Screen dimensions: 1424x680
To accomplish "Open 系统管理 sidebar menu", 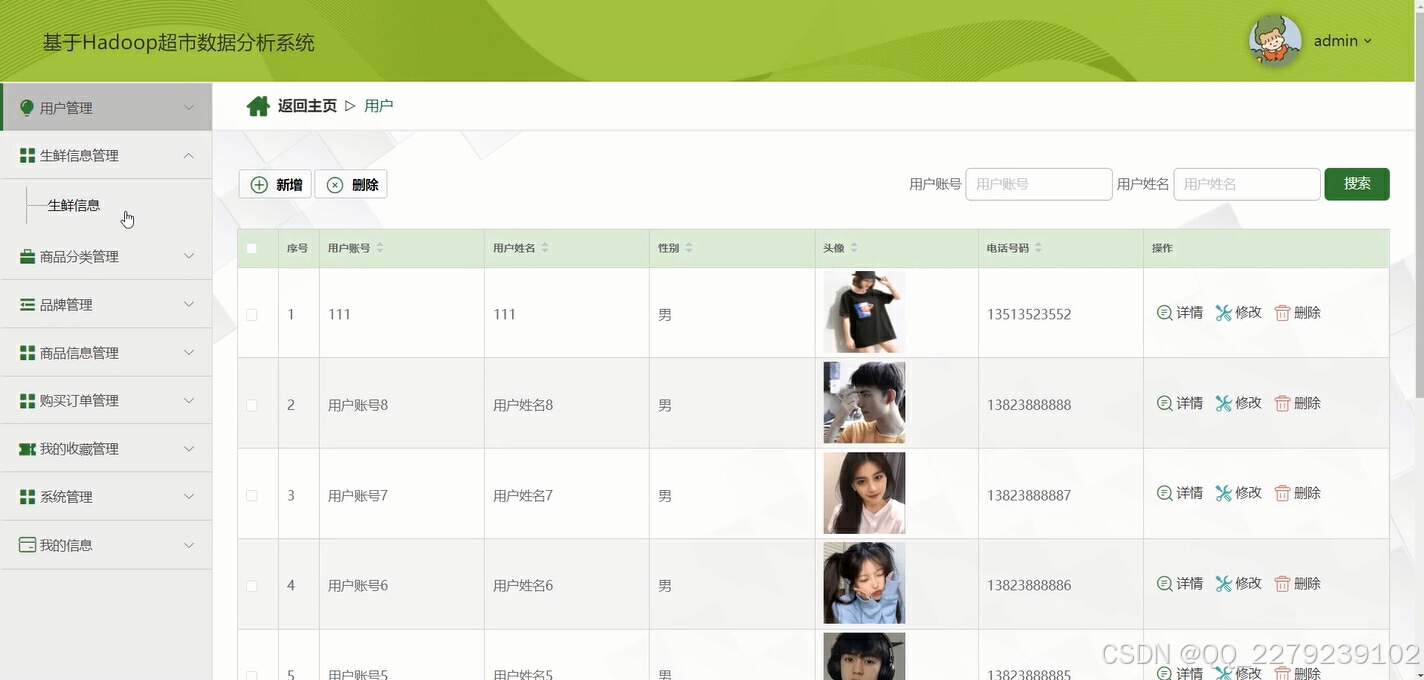I will click(106, 497).
